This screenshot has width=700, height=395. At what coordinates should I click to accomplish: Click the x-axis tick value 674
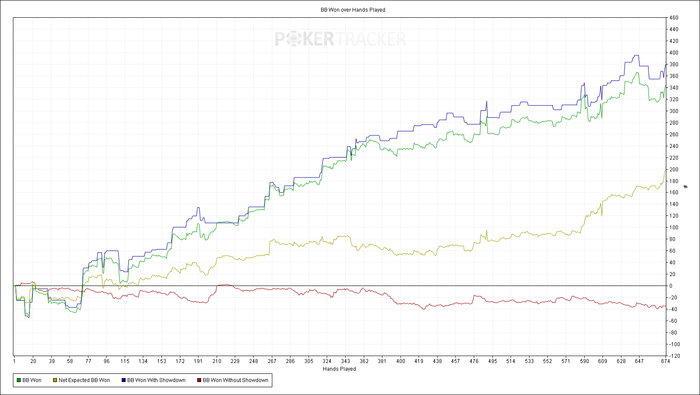point(665,362)
